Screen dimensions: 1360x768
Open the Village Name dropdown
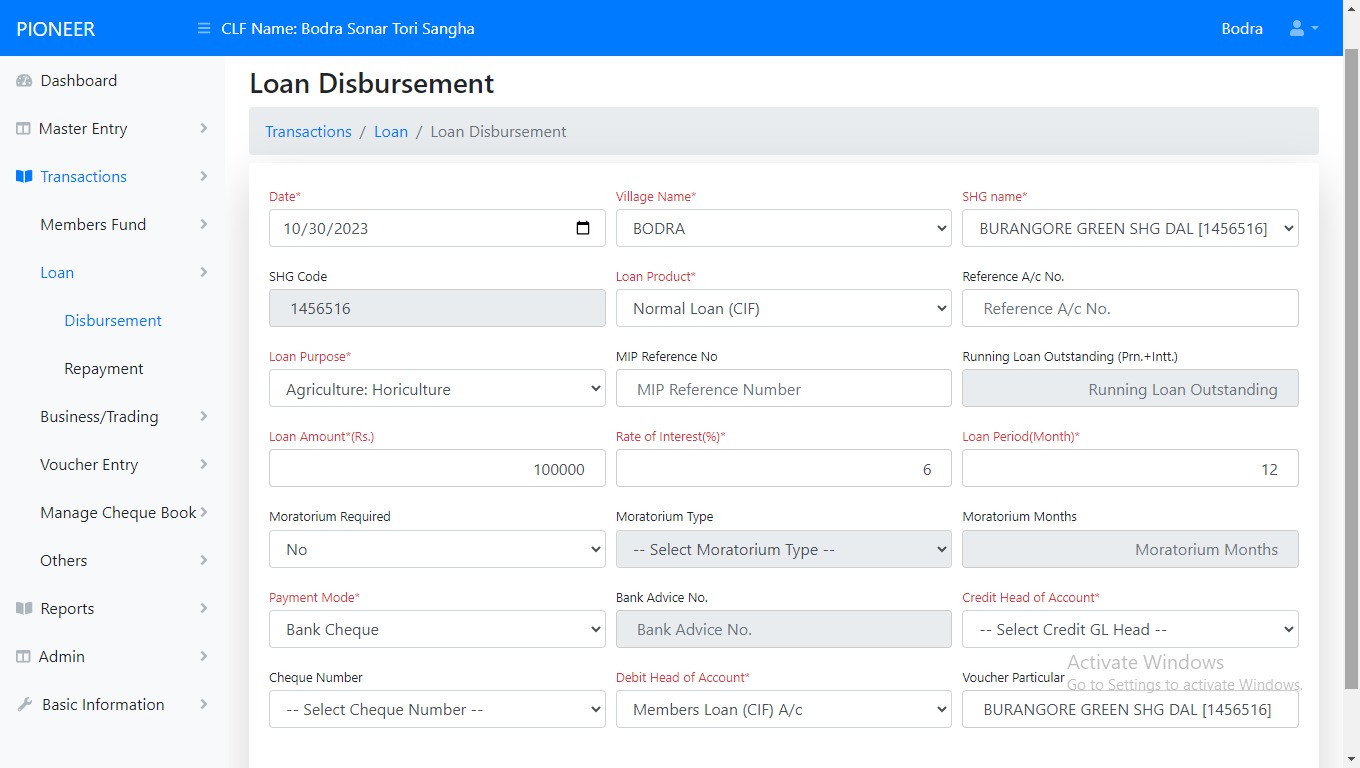coord(783,228)
